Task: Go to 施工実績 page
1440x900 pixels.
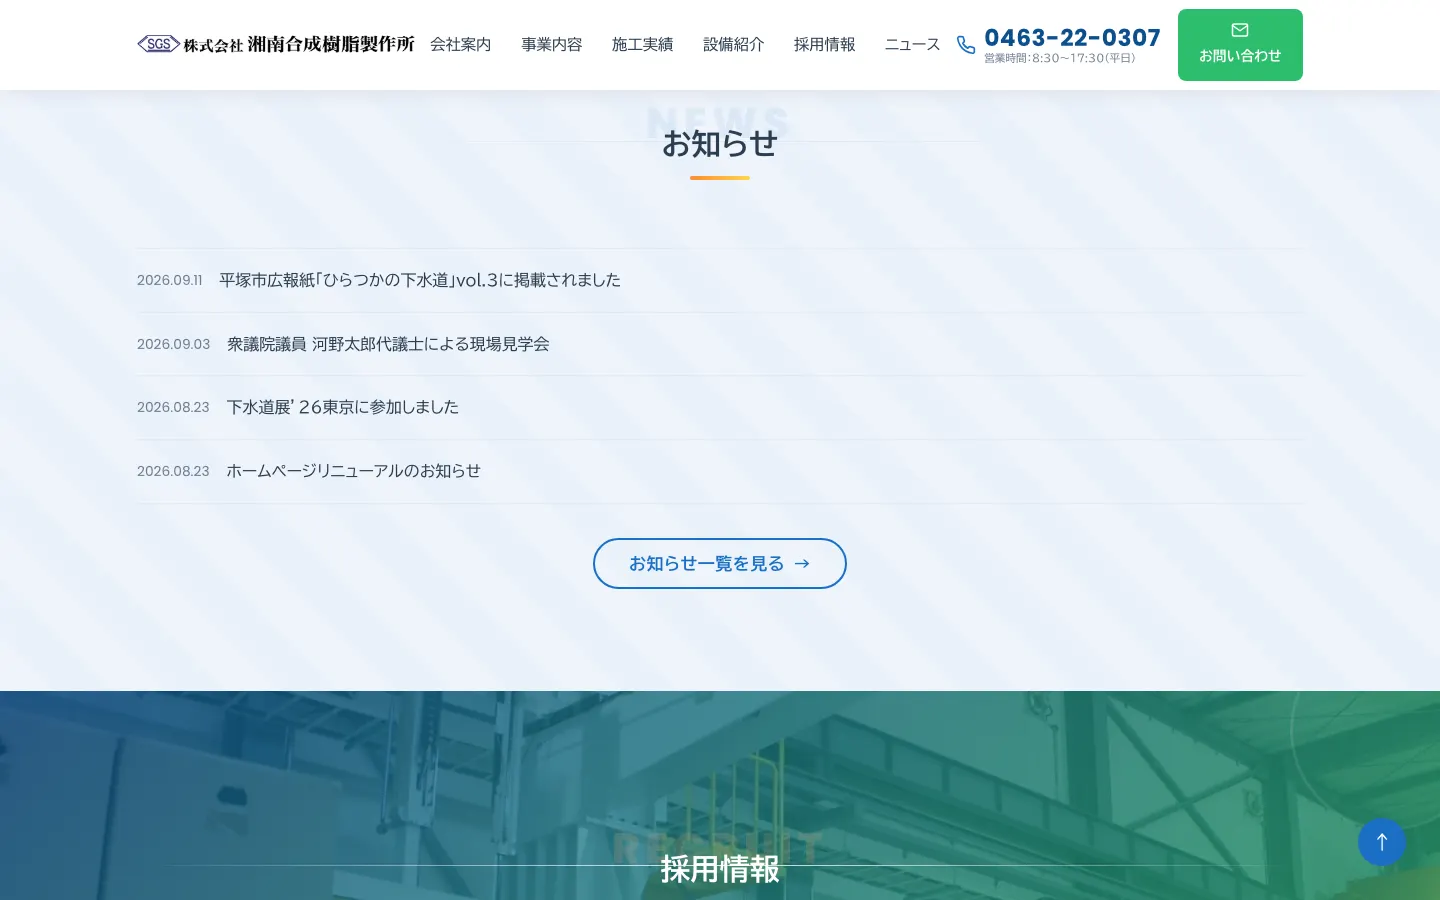Action: (643, 45)
